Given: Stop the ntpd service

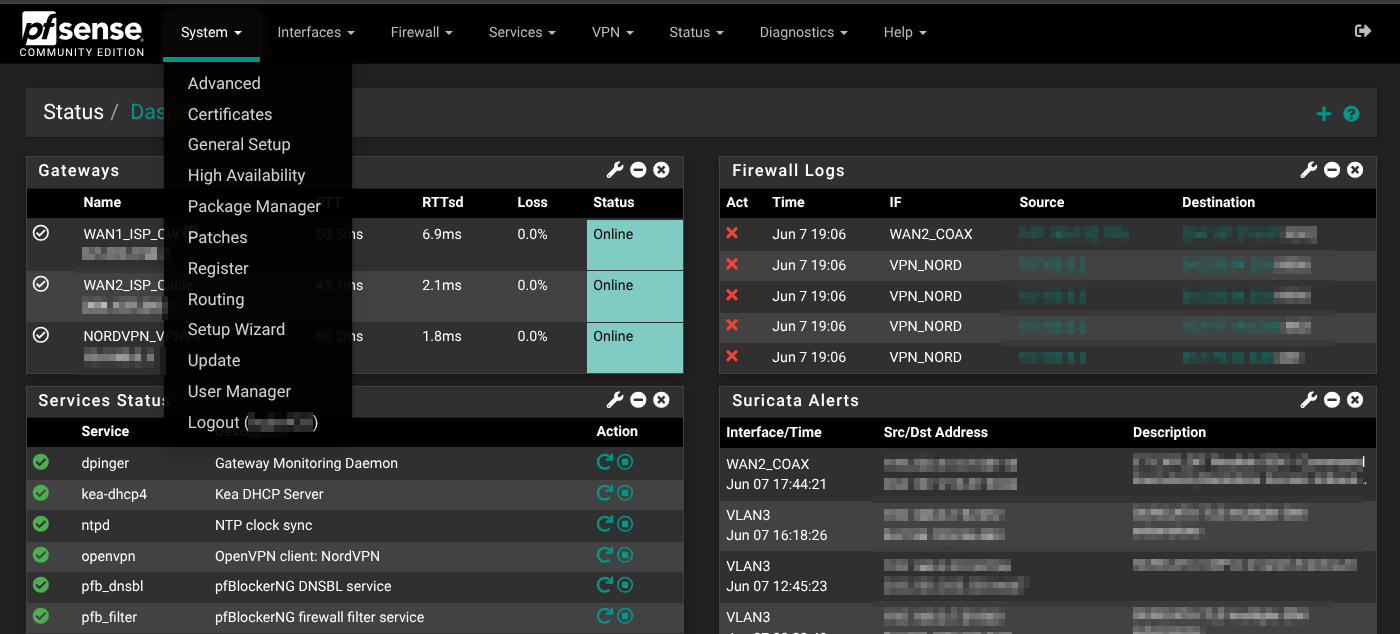Looking at the screenshot, I should click(x=625, y=524).
